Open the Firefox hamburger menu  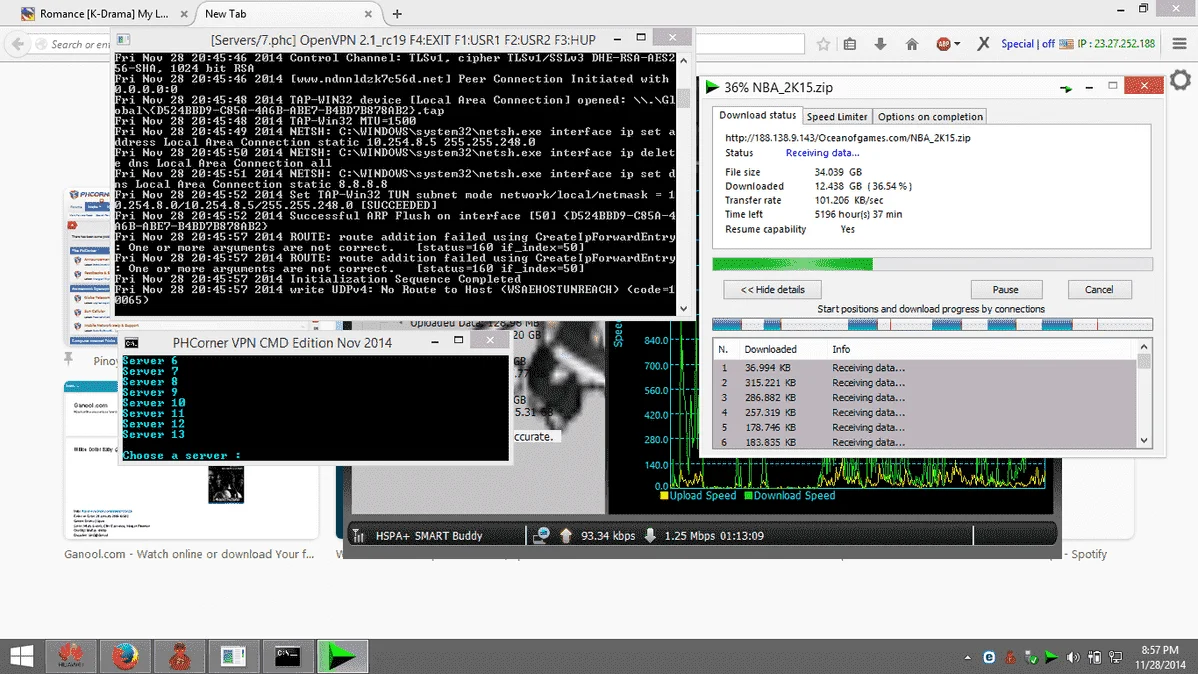pyautogui.click(x=1180, y=44)
